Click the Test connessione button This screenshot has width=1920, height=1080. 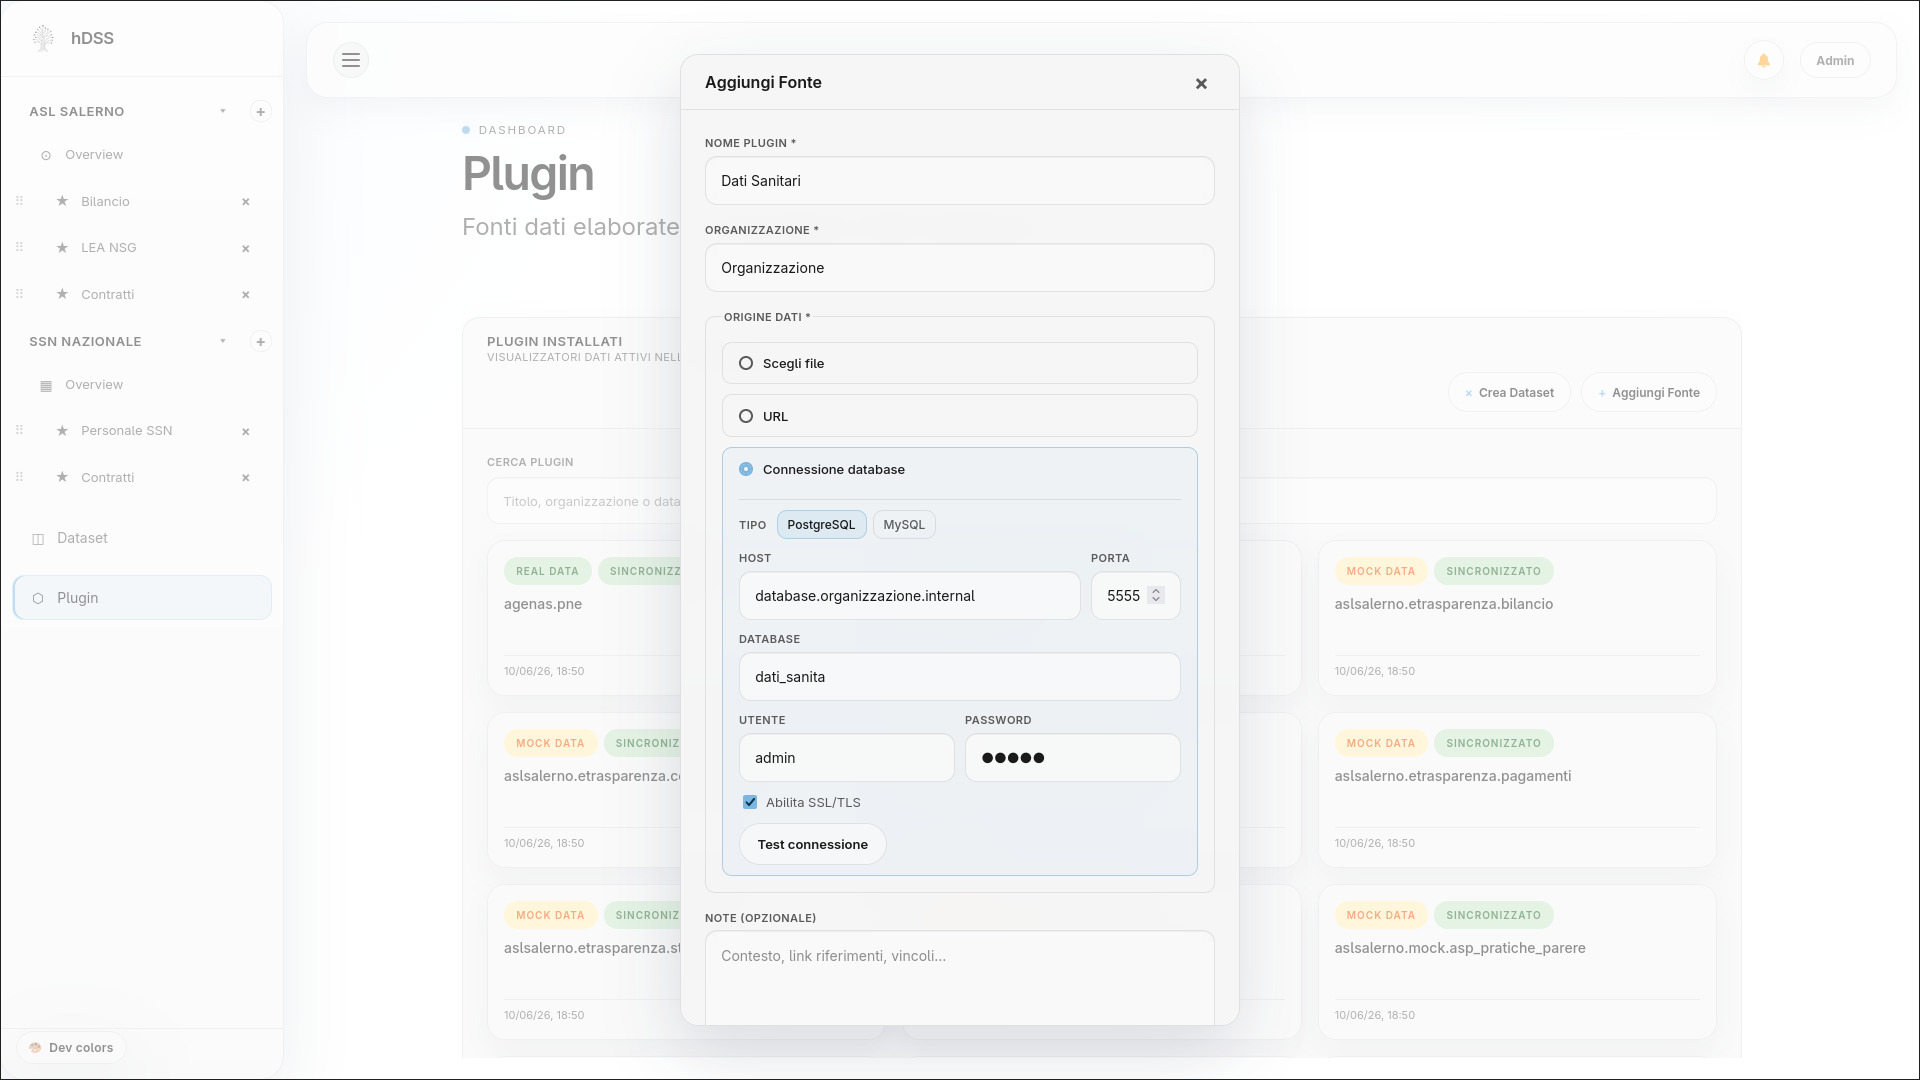tap(812, 845)
